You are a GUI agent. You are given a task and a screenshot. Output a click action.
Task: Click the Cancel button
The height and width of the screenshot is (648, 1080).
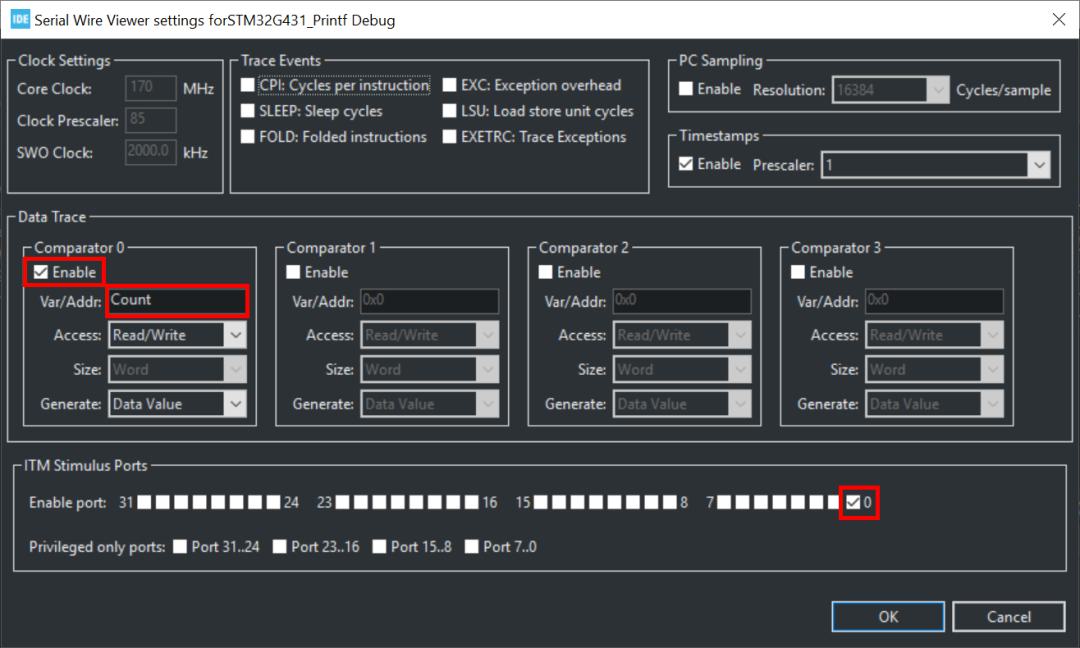[x=1009, y=616]
